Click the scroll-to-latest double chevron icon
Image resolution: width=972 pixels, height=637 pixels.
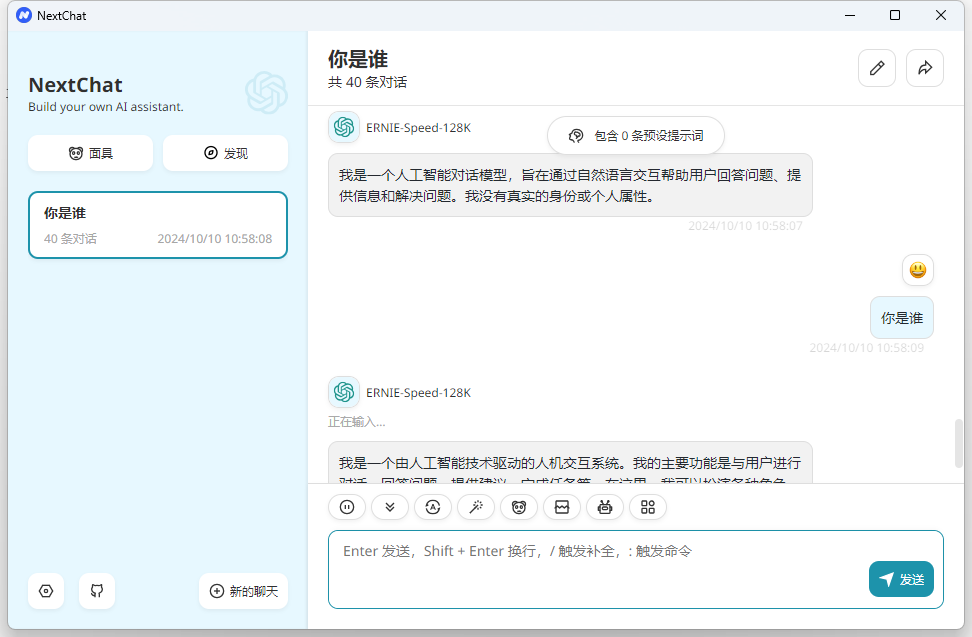[x=390, y=507]
